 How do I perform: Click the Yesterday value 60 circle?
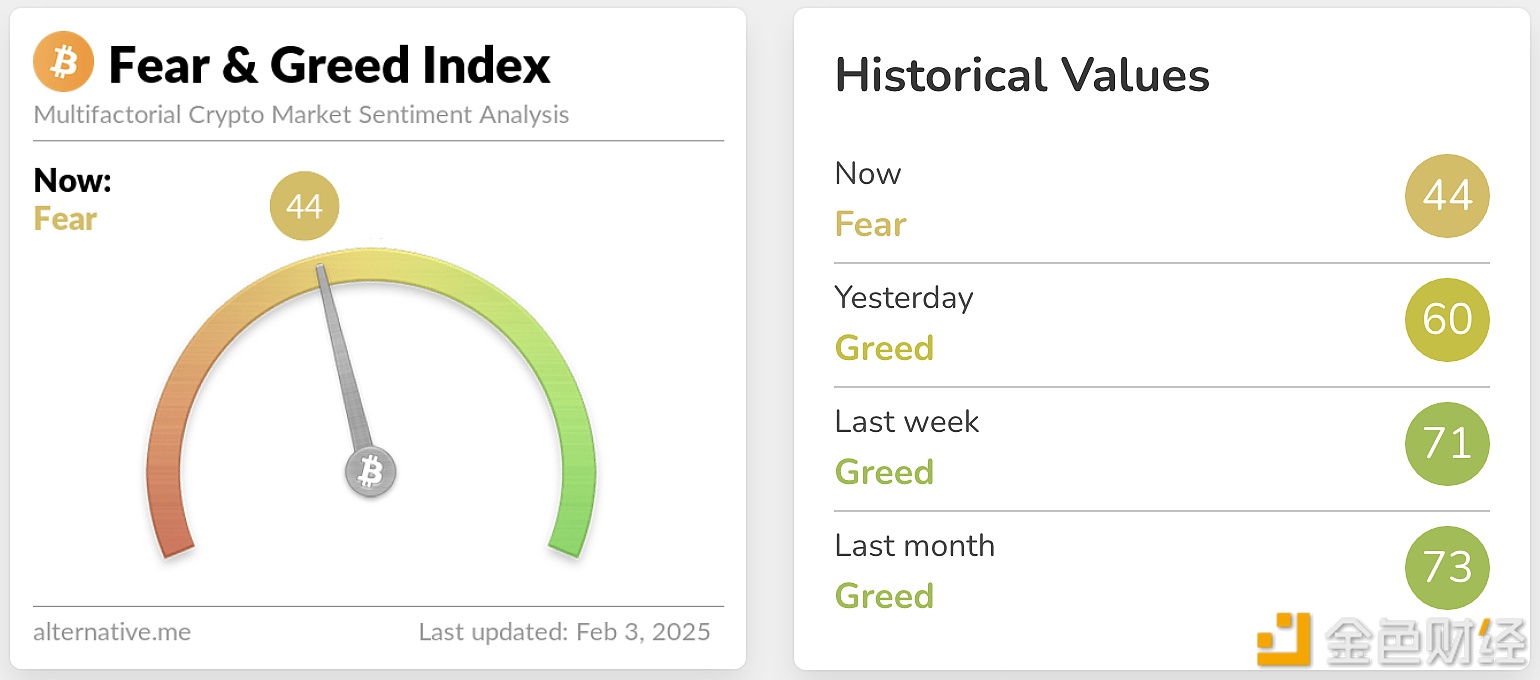tap(1447, 320)
